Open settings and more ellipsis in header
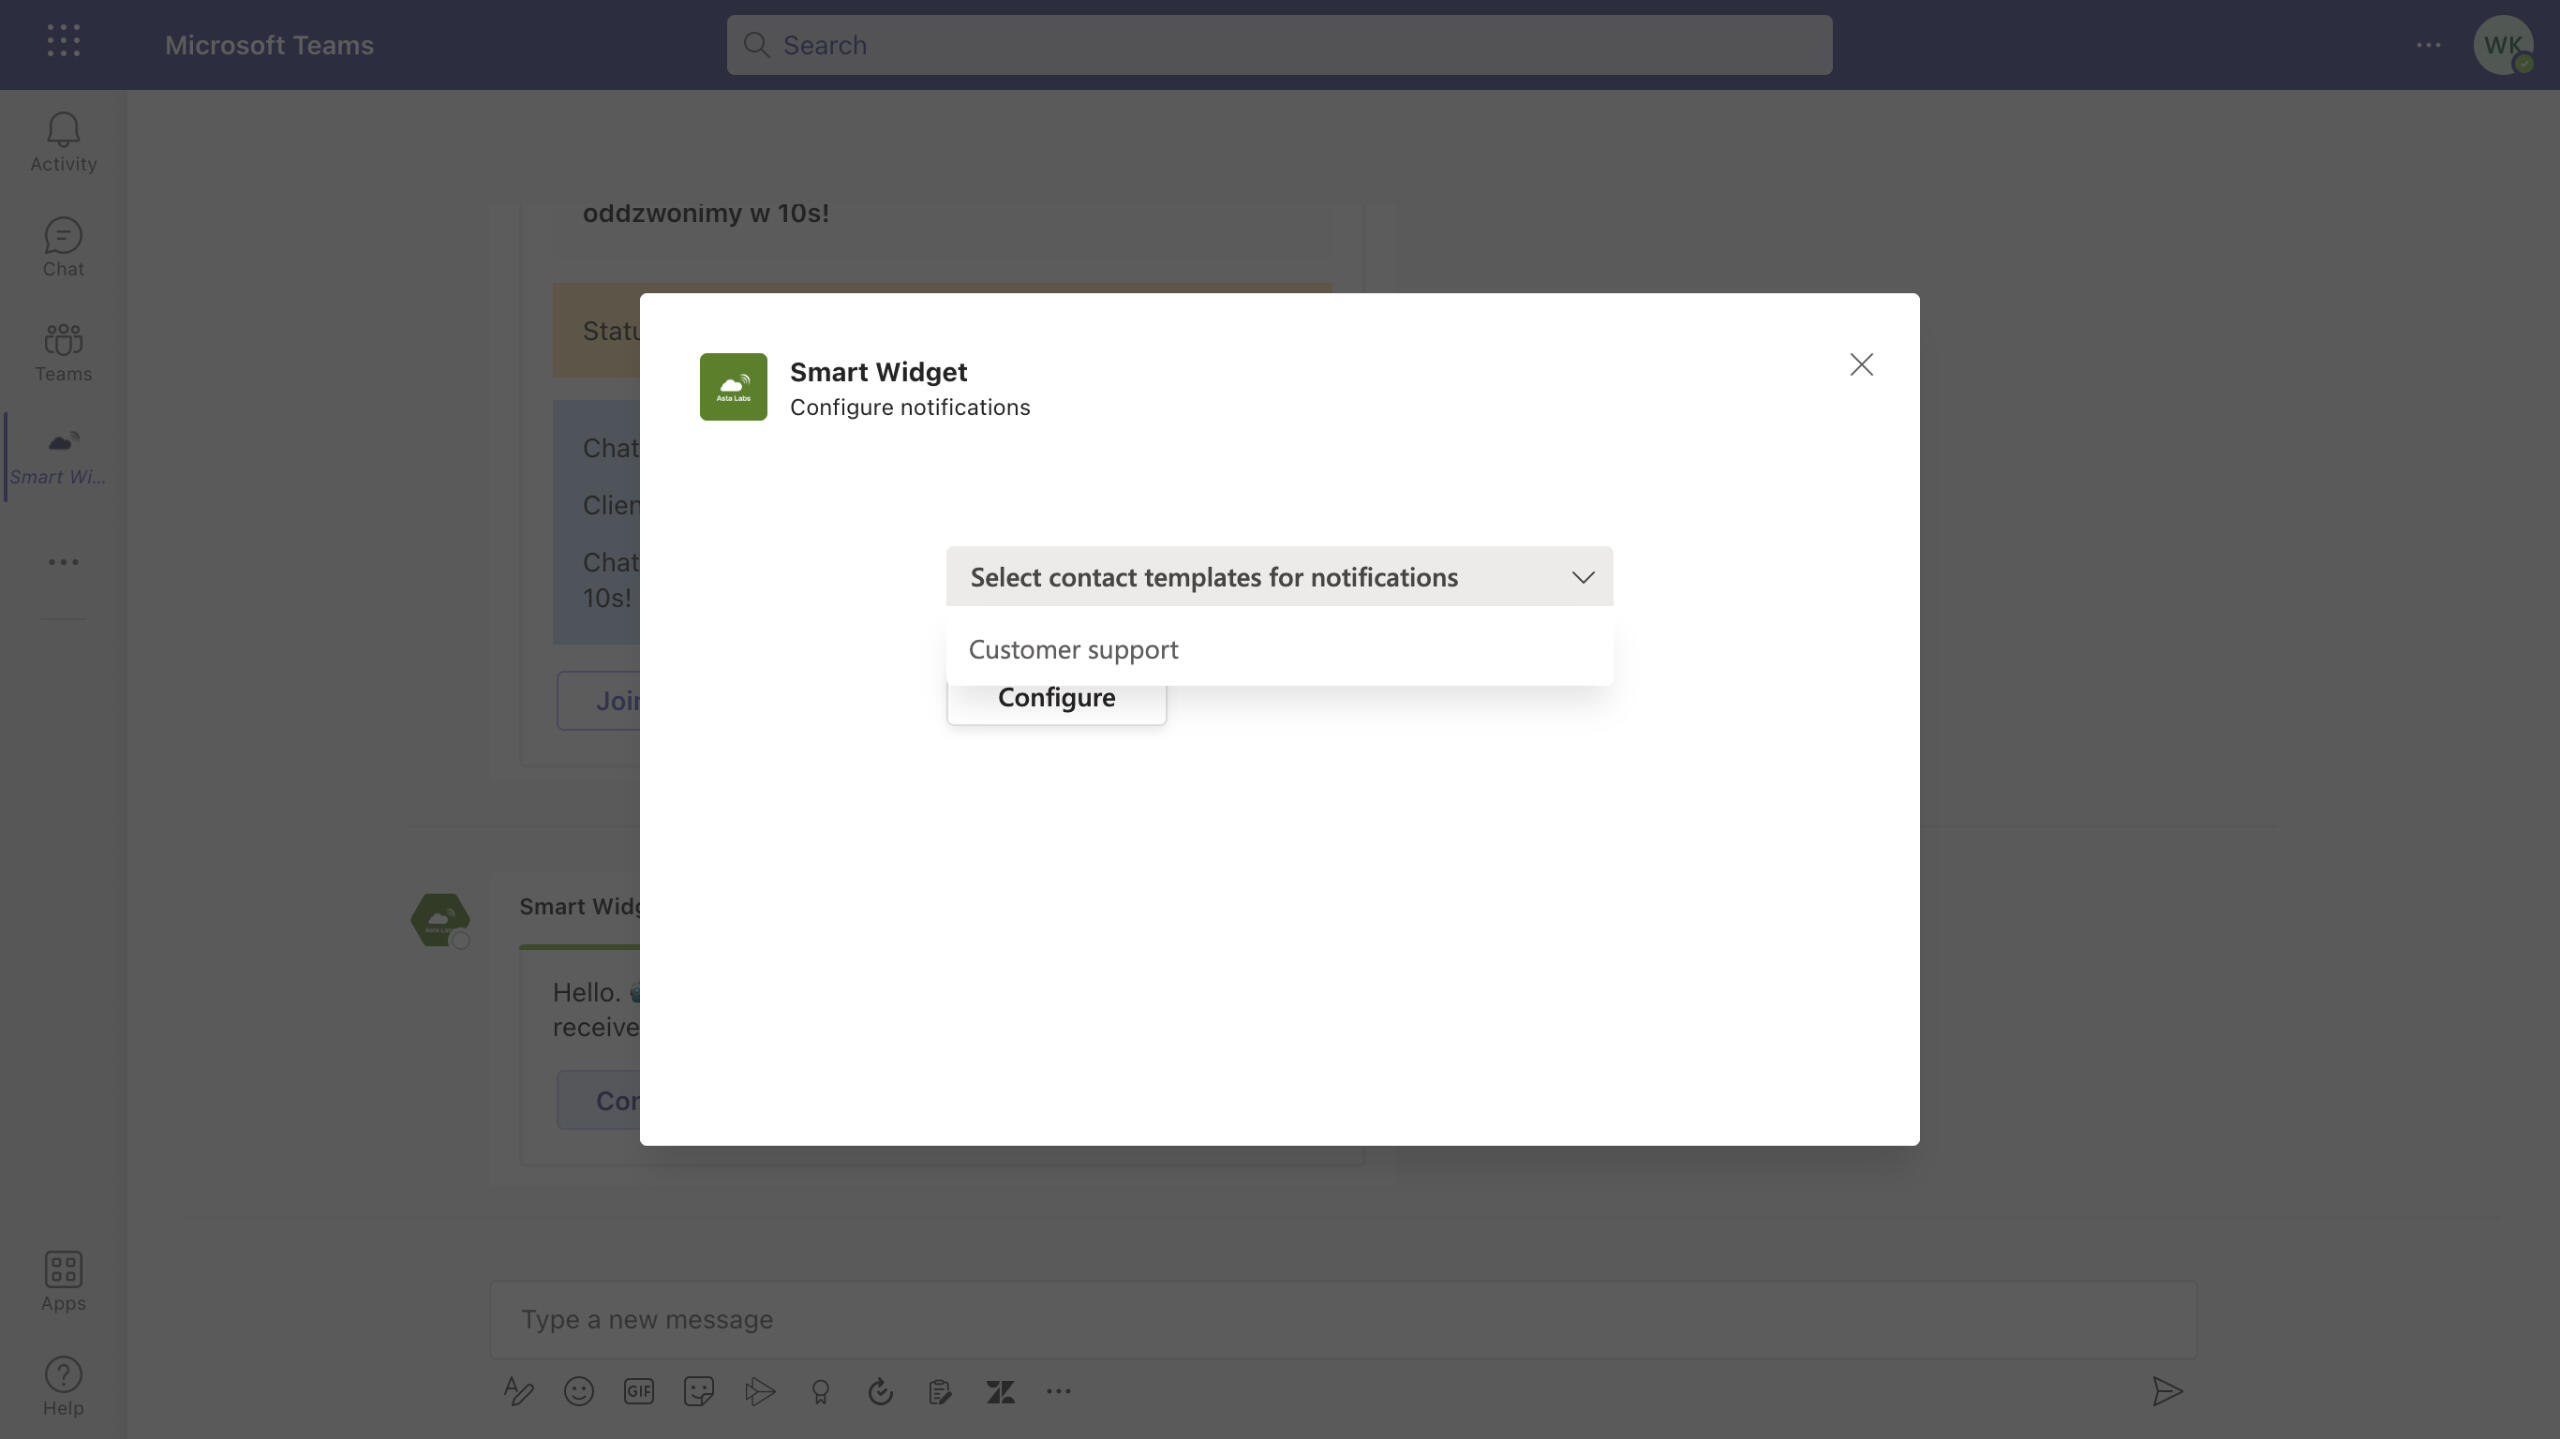2560x1439 pixels. pyautogui.click(x=2428, y=45)
